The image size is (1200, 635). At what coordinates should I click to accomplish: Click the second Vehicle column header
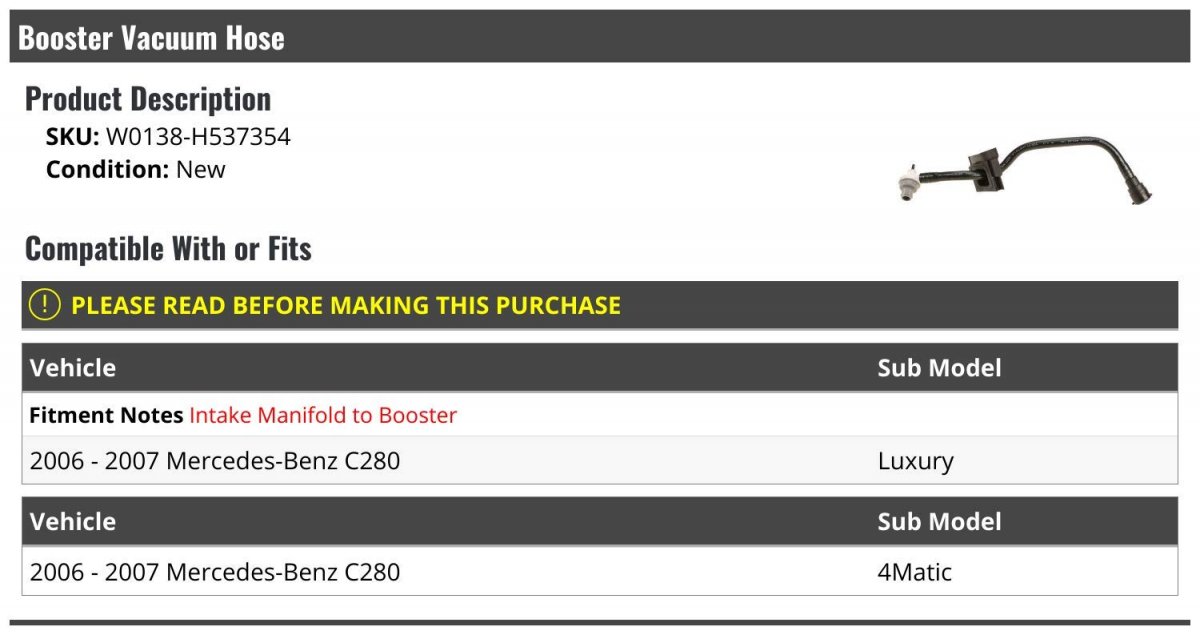[x=73, y=522]
